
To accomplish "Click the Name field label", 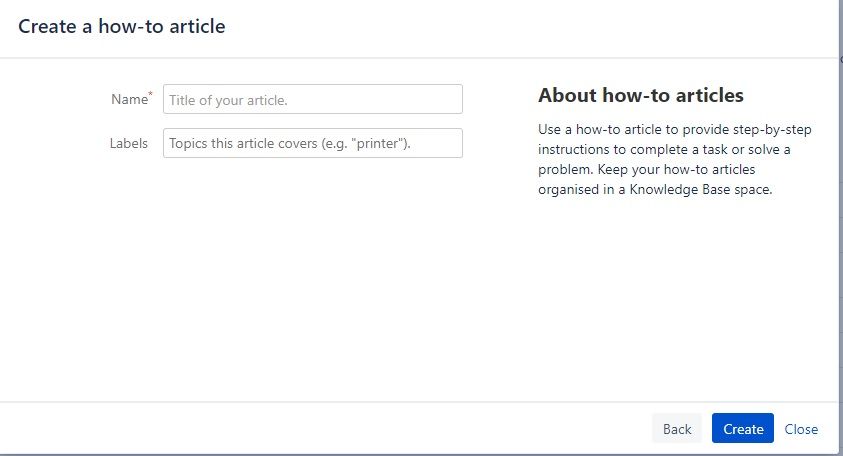I will 131,99.
